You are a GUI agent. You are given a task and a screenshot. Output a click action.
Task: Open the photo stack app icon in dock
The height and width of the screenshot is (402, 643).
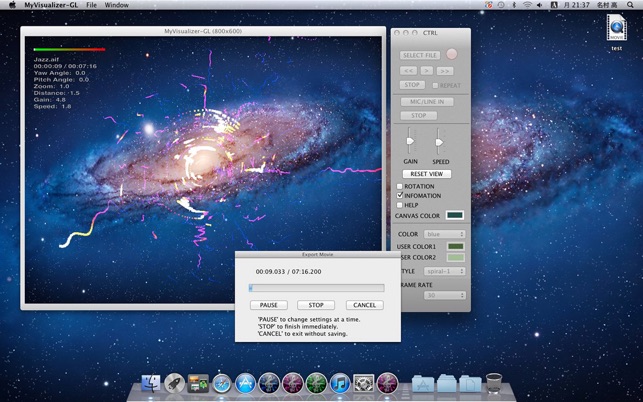coord(198,384)
